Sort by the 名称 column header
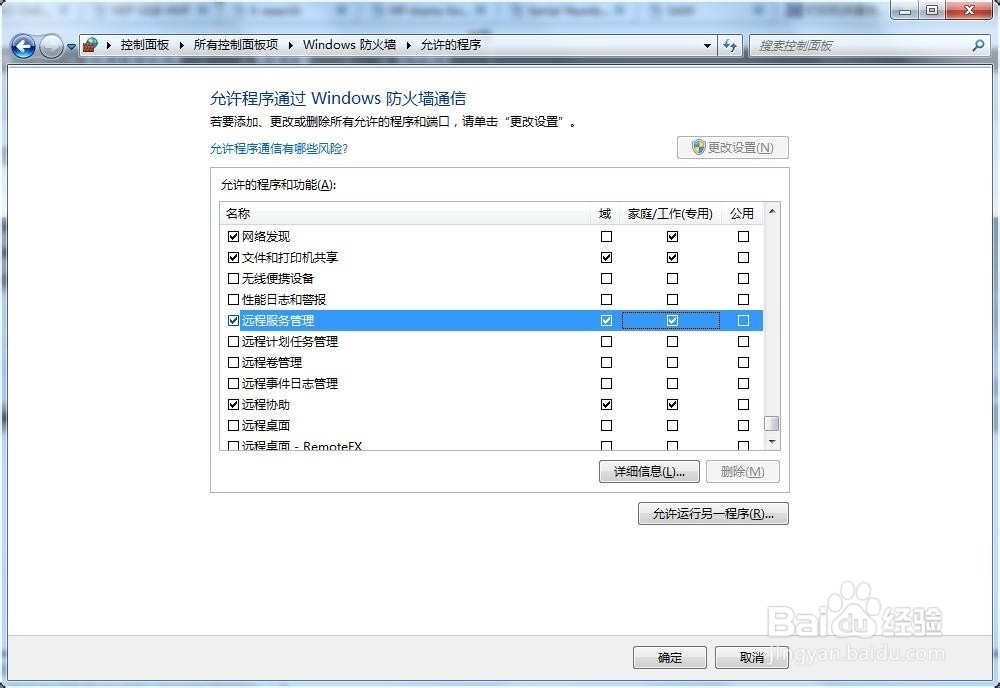Viewport: 1000px width, 688px height. tap(405, 214)
